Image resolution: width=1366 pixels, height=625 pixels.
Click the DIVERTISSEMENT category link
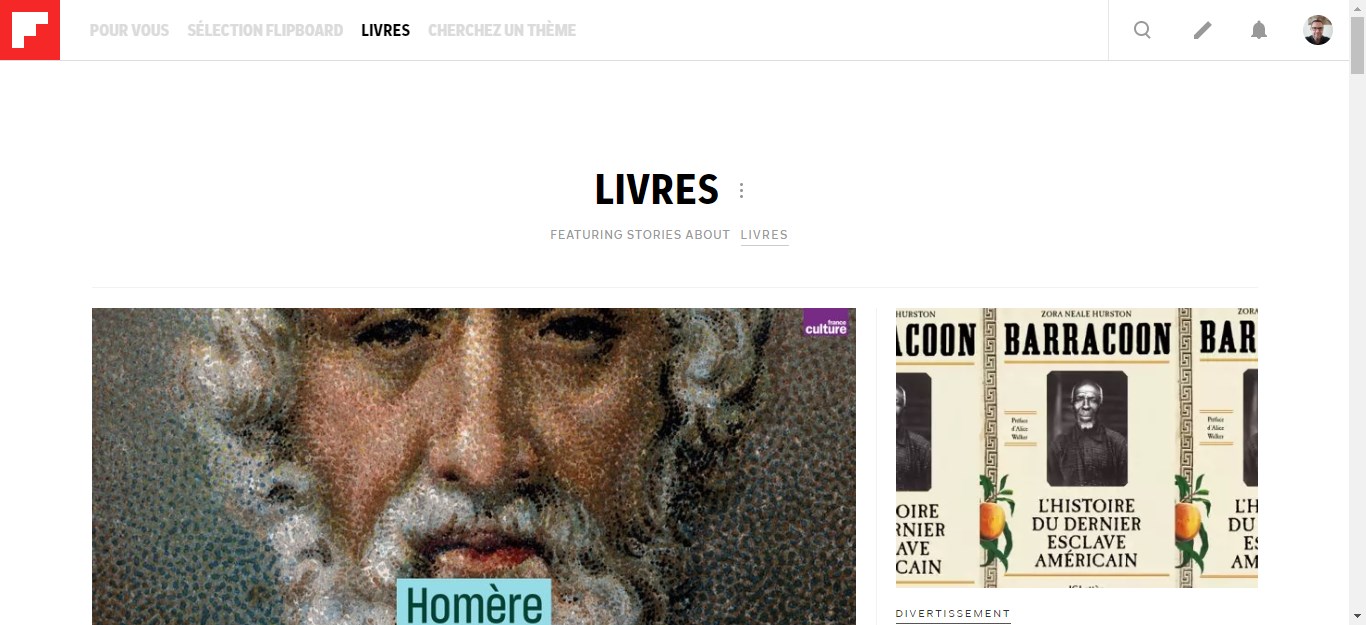[953, 614]
